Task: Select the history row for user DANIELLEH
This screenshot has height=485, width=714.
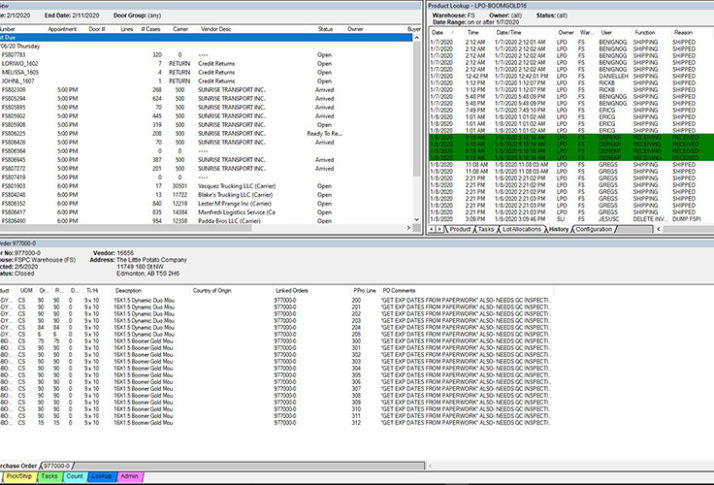Action: 571,77
